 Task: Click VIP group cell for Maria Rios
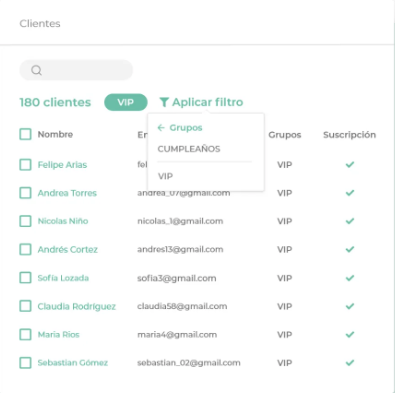tap(284, 334)
